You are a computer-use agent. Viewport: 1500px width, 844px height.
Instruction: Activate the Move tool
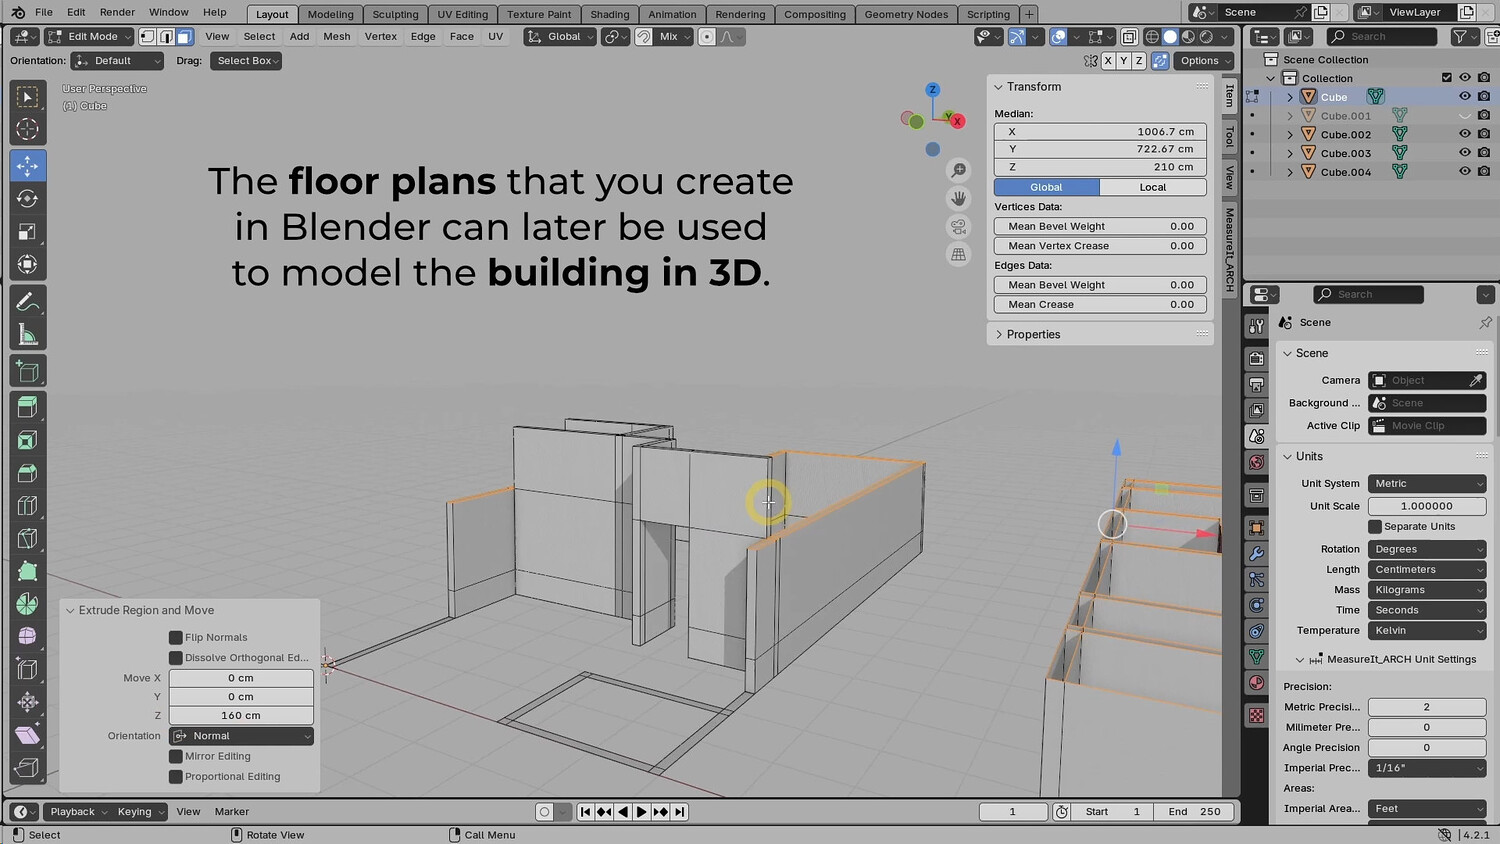[x=27, y=165]
